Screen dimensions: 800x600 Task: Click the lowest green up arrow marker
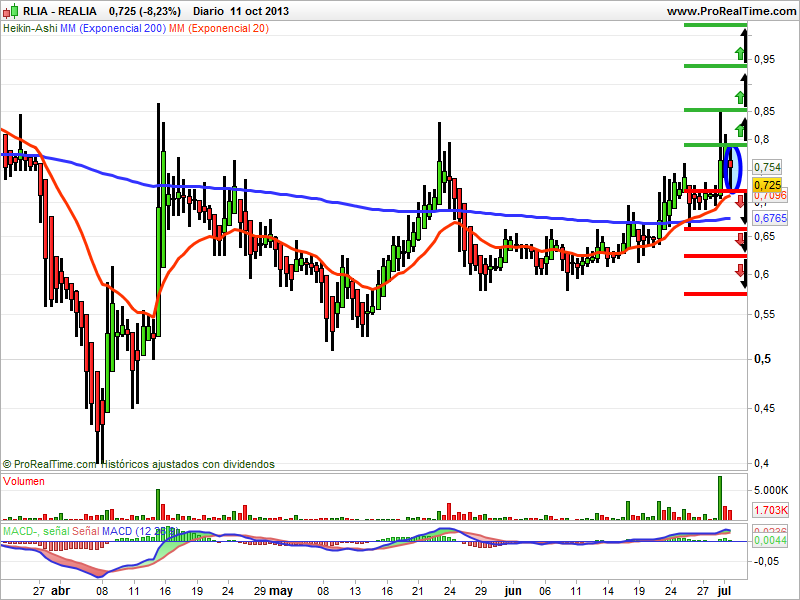pos(740,128)
